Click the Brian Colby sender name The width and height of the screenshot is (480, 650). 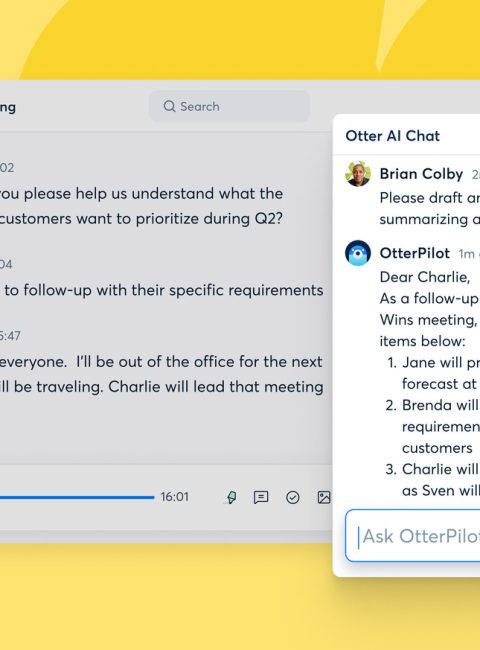pyautogui.click(x=421, y=174)
